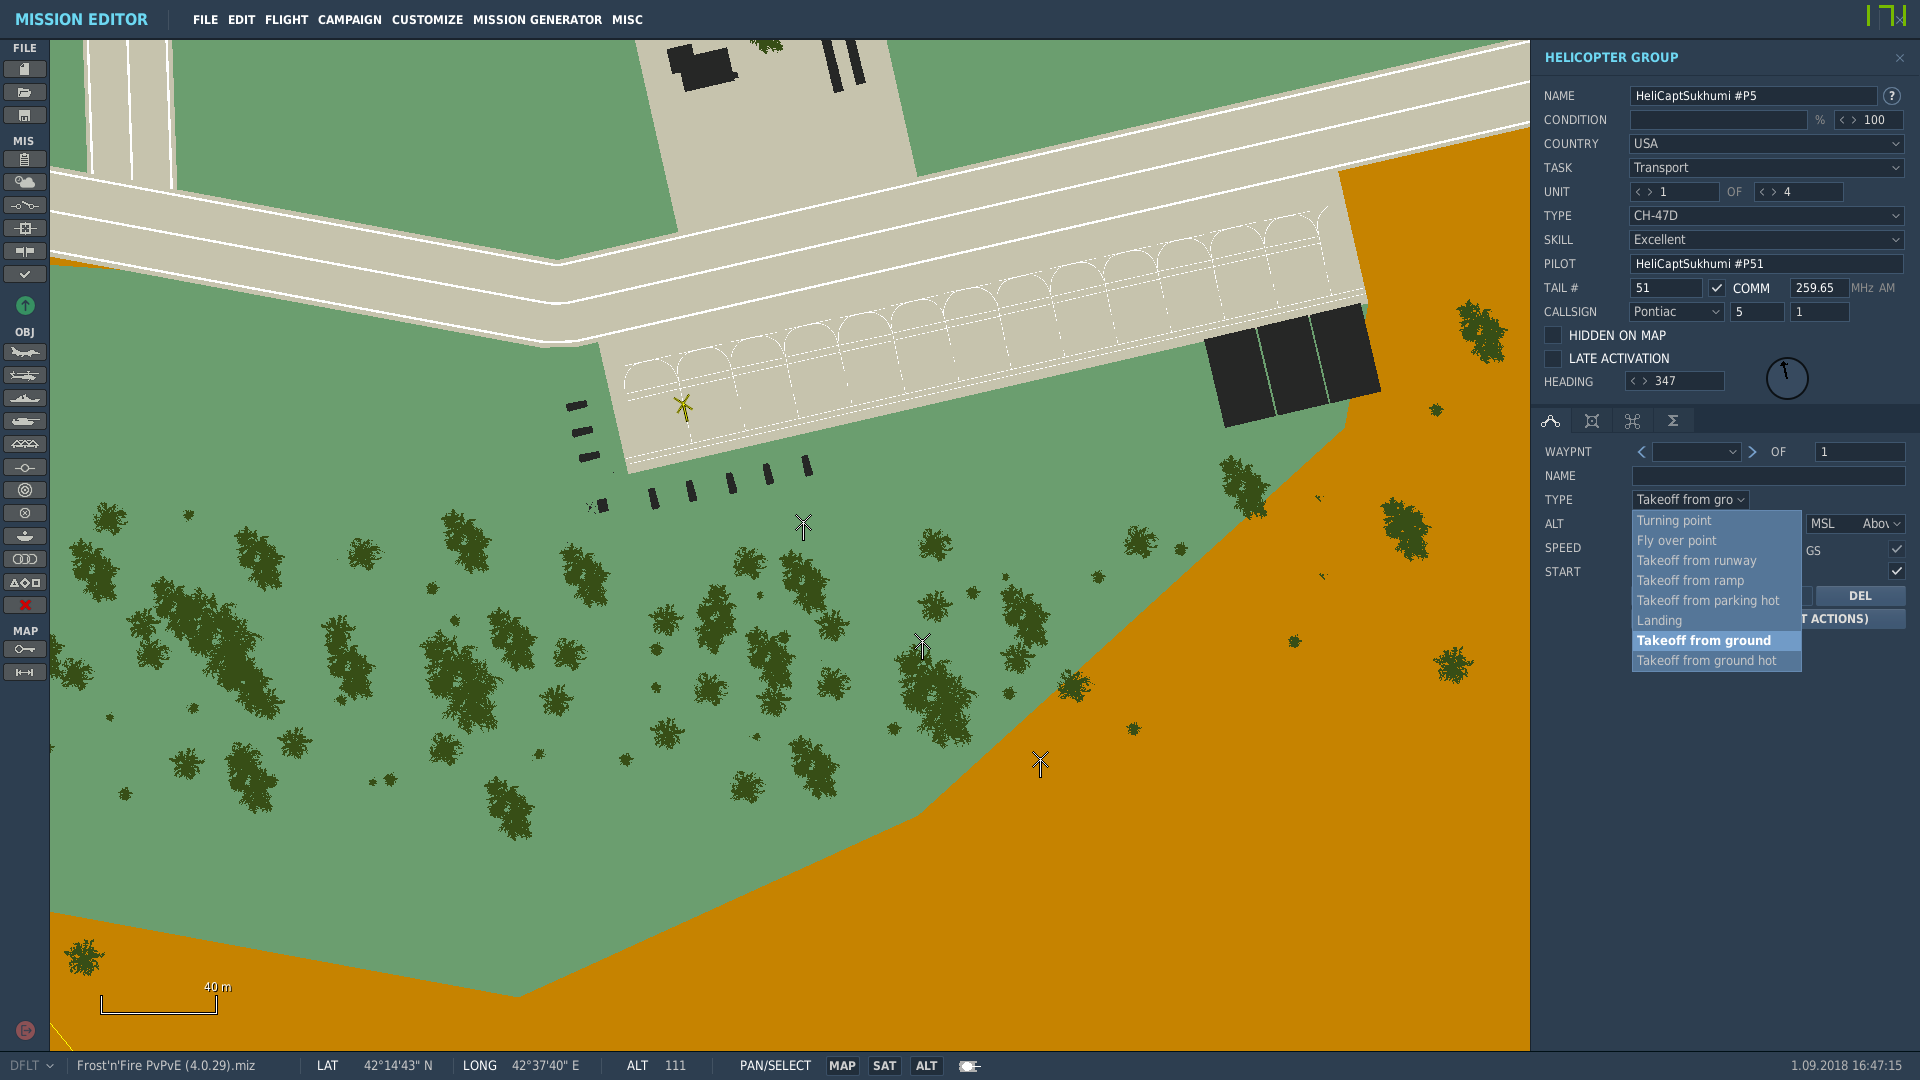Open the FLIGHT menu
This screenshot has width=1920, height=1080.
coord(286,20)
